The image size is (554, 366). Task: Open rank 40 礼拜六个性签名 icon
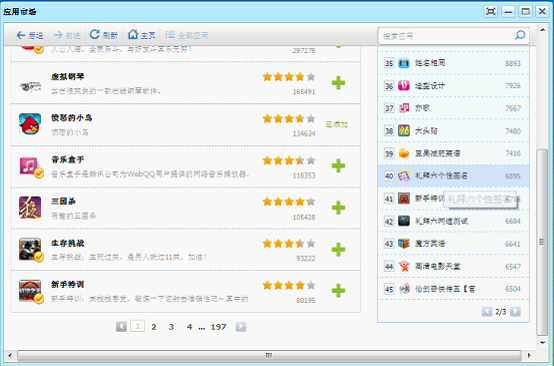tap(404, 176)
